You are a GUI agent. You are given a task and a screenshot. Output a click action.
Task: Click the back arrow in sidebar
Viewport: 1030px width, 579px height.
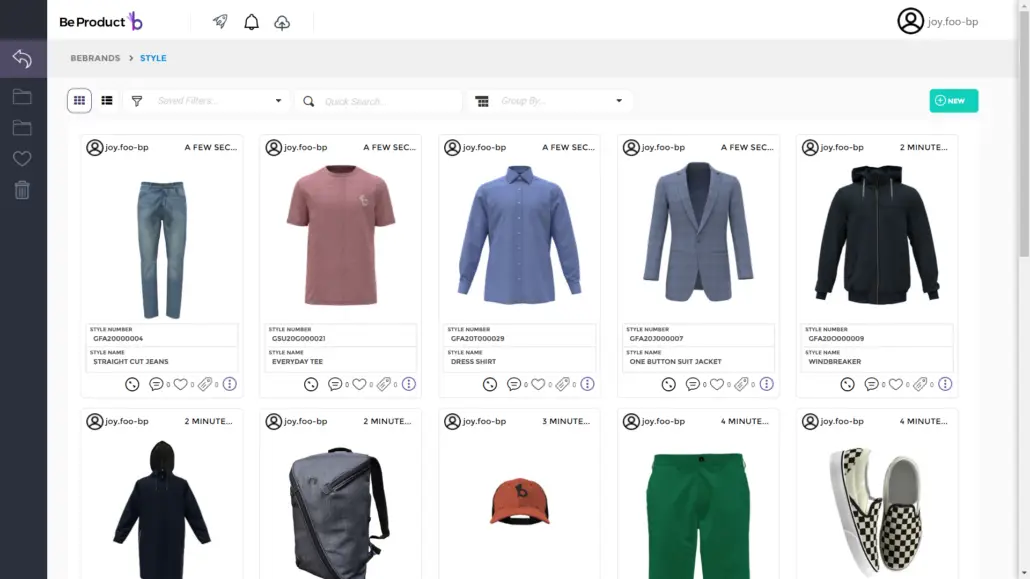22,59
